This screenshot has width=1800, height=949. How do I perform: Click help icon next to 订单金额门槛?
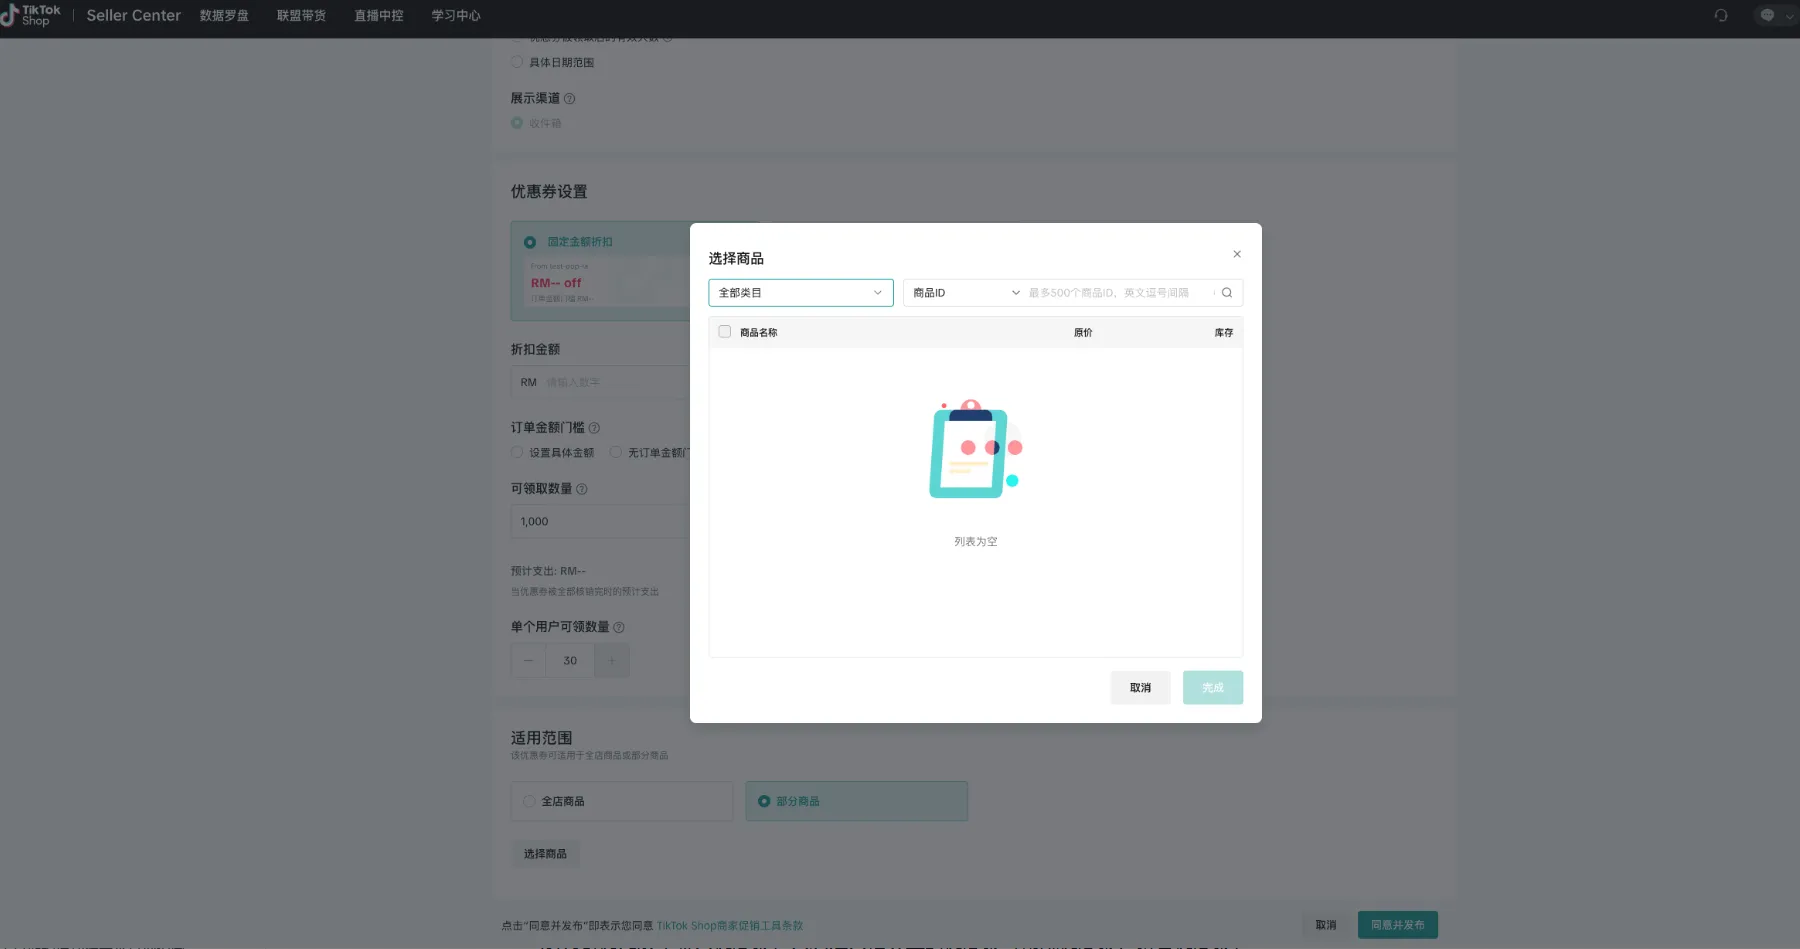pyautogui.click(x=594, y=428)
